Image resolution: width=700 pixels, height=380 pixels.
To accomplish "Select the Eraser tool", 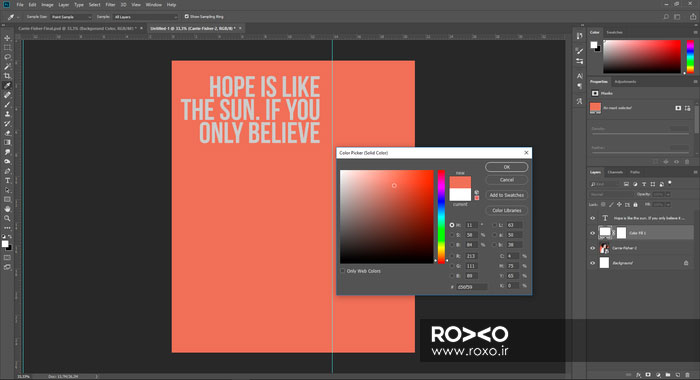I will pyautogui.click(x=7, y=133).
